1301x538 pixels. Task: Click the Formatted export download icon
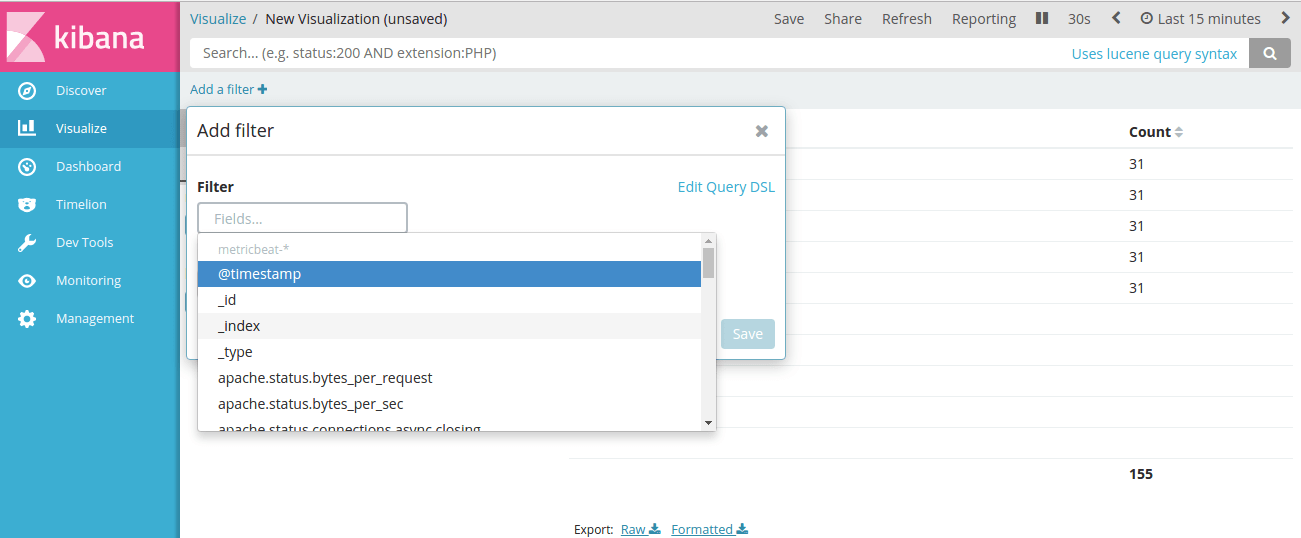pyautogui.click(x=742, y=529)
